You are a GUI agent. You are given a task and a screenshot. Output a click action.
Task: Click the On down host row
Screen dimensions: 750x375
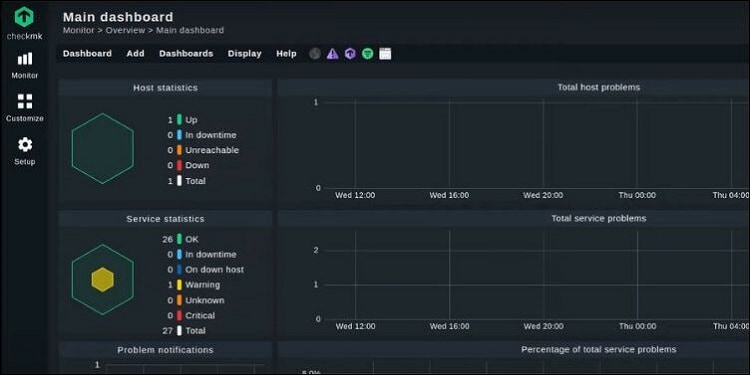coord(205,270)
